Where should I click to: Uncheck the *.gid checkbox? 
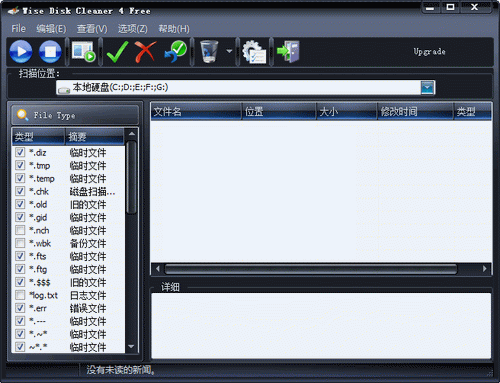tap(20, 217)
